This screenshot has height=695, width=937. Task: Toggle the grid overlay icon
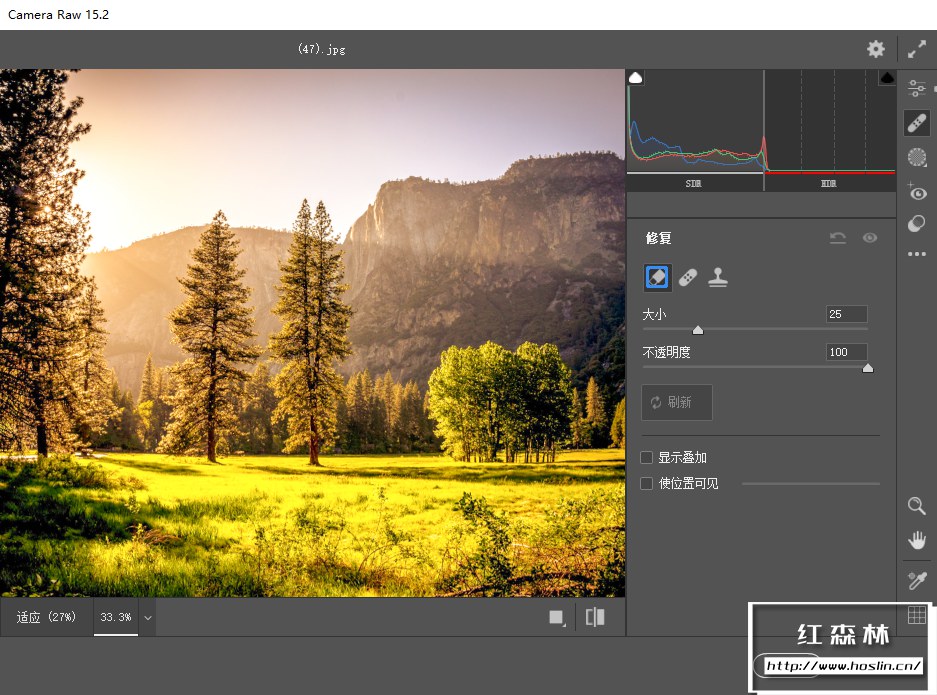917,615
